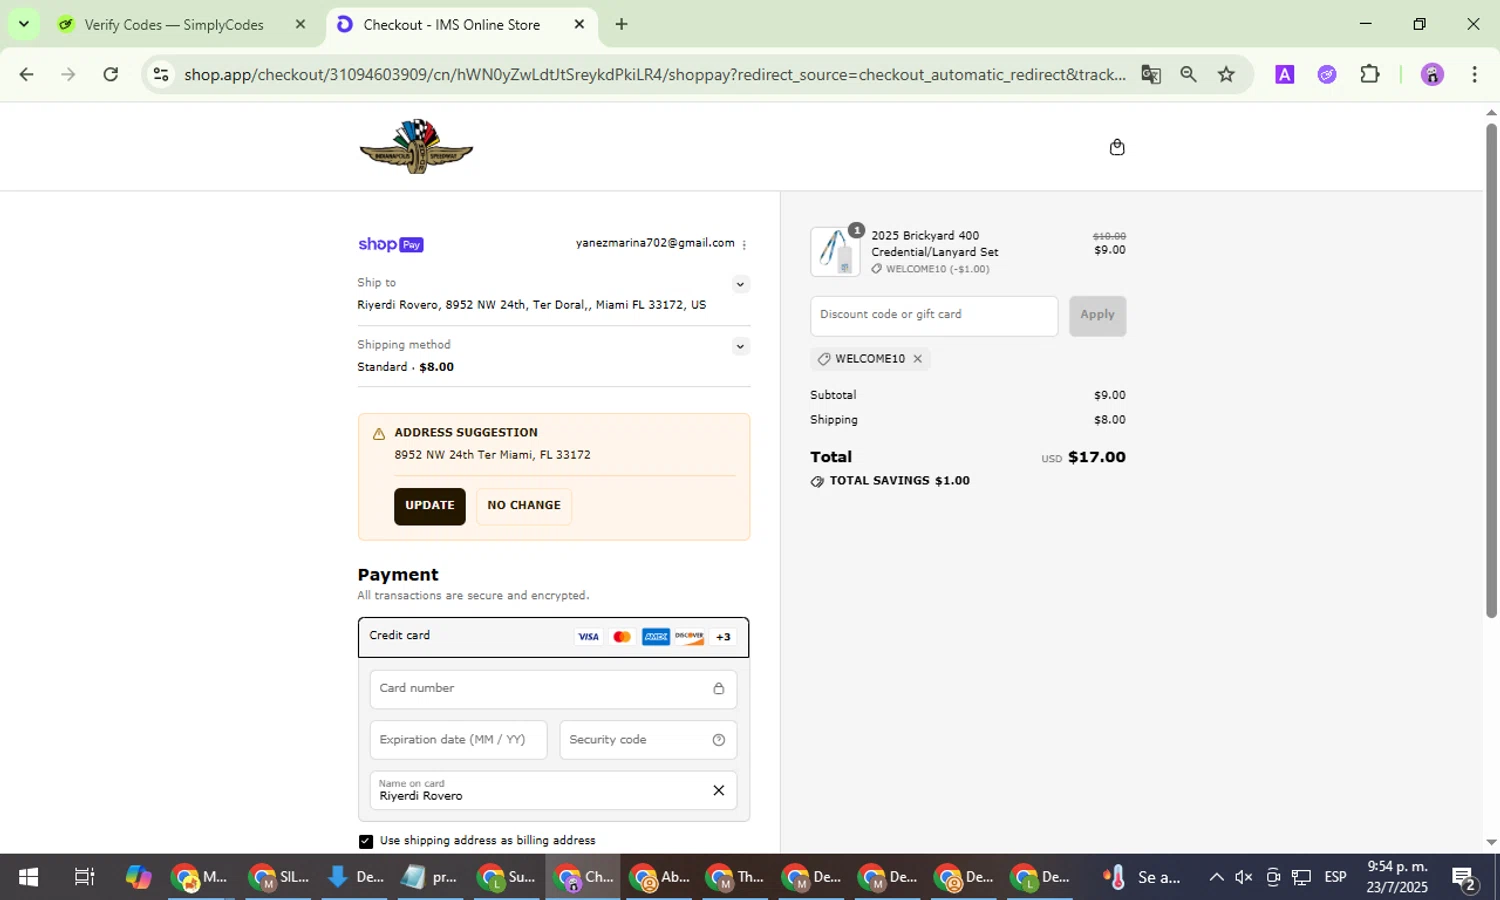View site information icon in address bar
Image resolution: width=1500 pixels, height=900 pixels.
coord(160,75)
